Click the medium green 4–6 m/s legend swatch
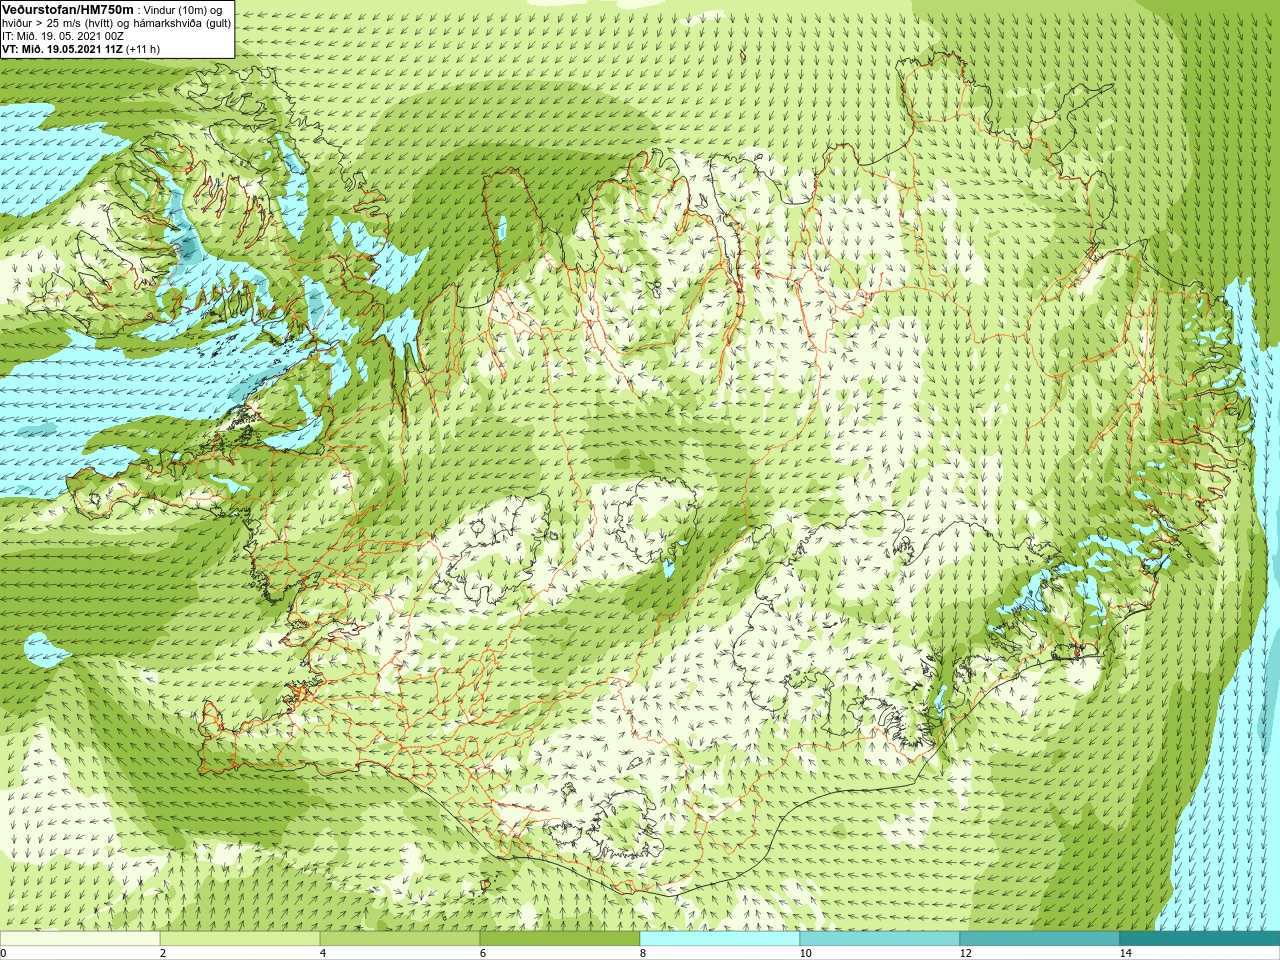Image resolution: width=1280 pixels, height=960 pixels. 400,939
